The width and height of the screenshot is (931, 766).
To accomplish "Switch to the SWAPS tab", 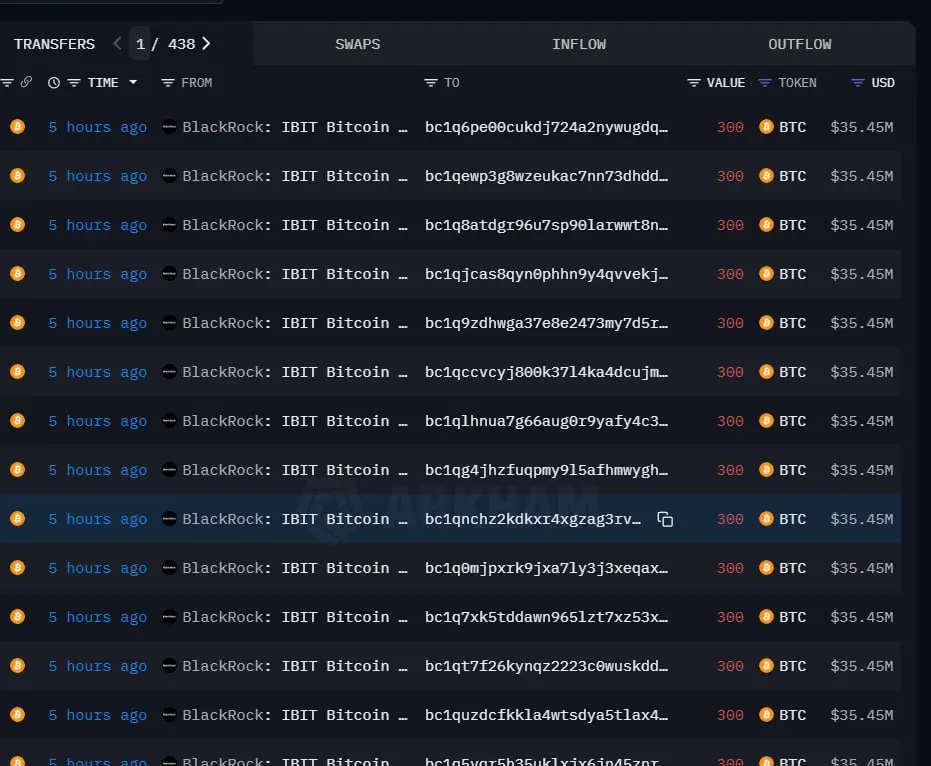I will 357,44.
